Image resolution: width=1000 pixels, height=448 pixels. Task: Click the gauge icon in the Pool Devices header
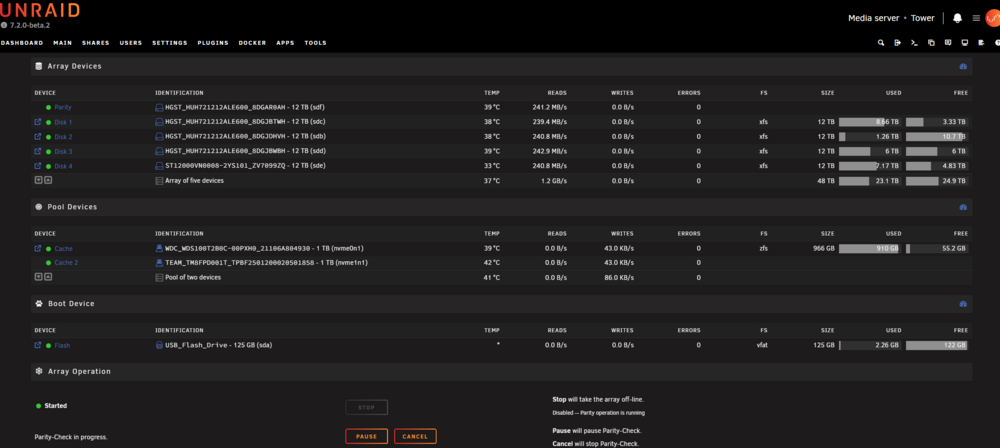[x=963, y=207]
